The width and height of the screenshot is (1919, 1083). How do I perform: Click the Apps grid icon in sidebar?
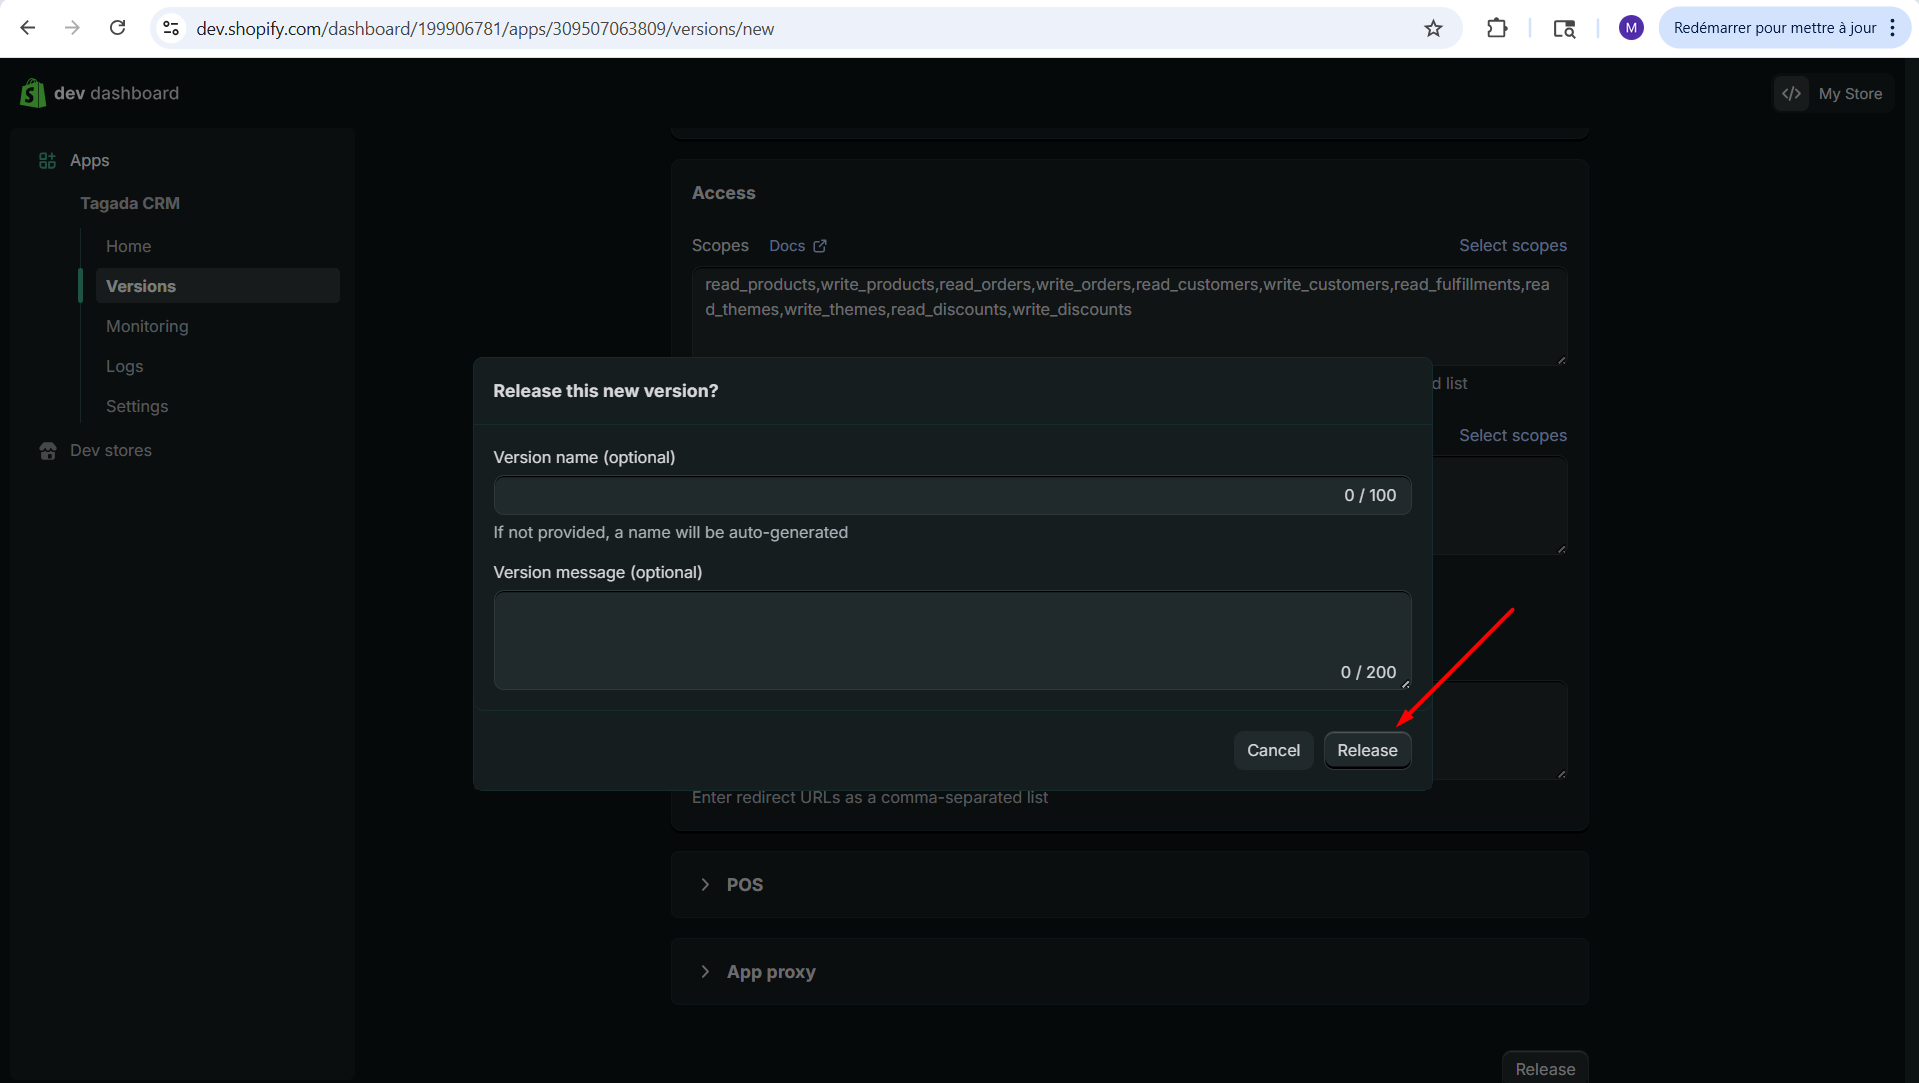[47, 161]
